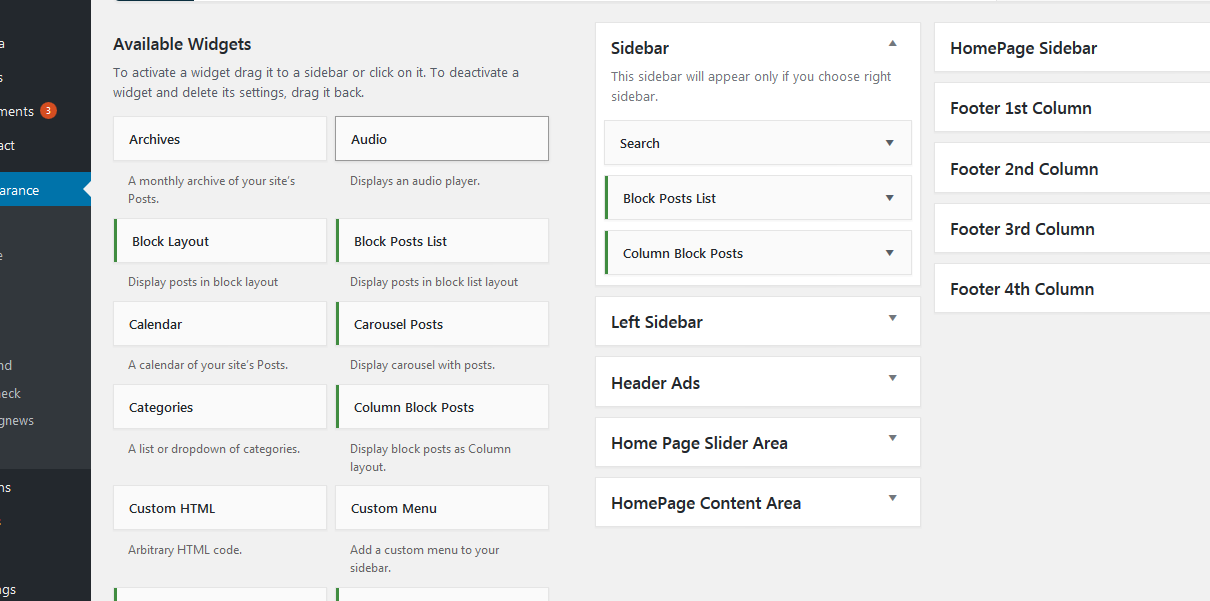
Task: Expand Block Posts List widget in Sidebar
Action: [x=889, y=198]
